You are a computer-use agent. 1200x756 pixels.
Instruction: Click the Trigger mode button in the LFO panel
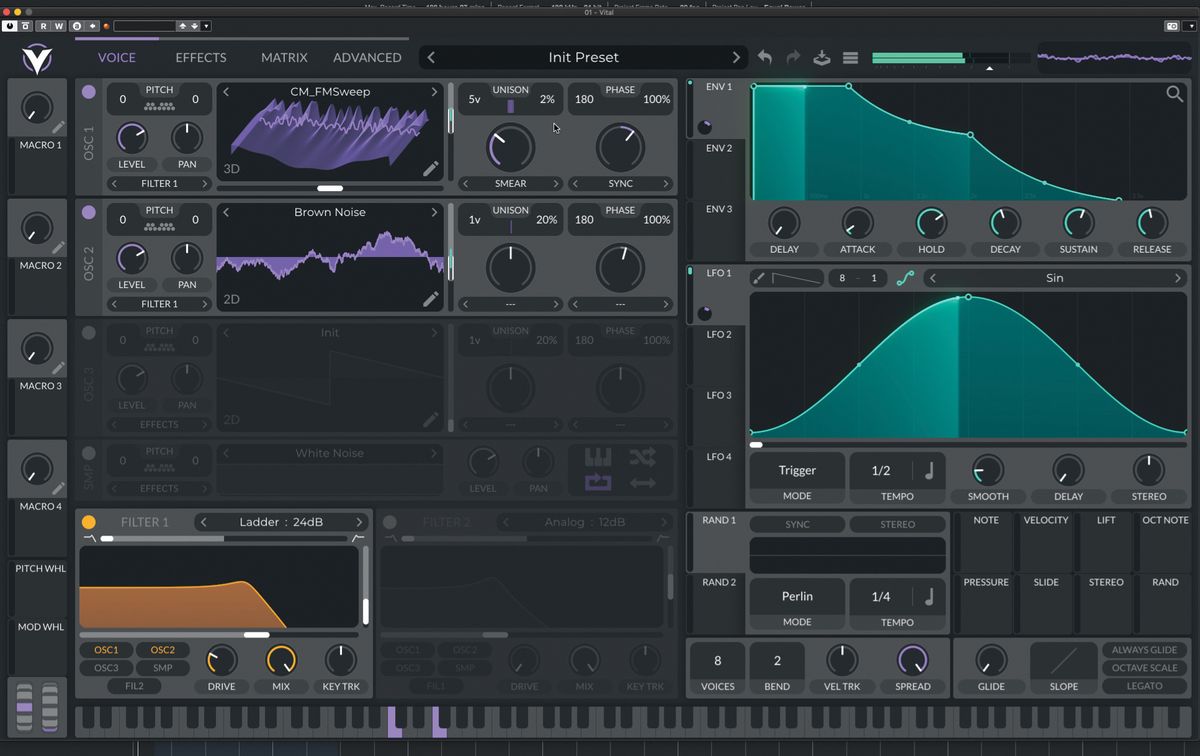tap(796, 470)
